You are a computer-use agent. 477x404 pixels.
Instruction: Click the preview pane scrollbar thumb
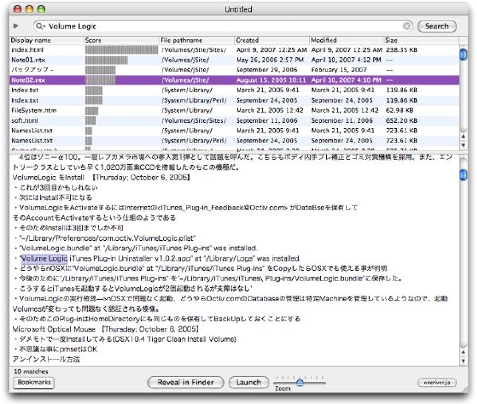coord(463,175)
